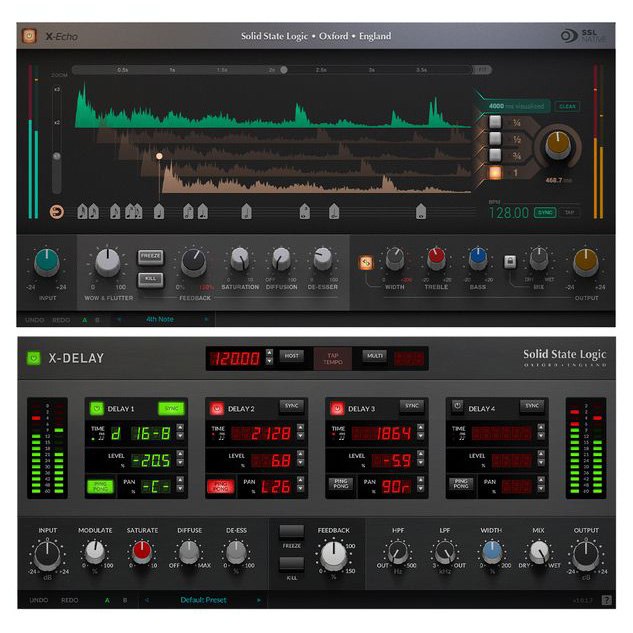The height and width of the screenshot is (633, 633).
Task: Decrease Delay 3 pan with down arrow
Action: 420,489
